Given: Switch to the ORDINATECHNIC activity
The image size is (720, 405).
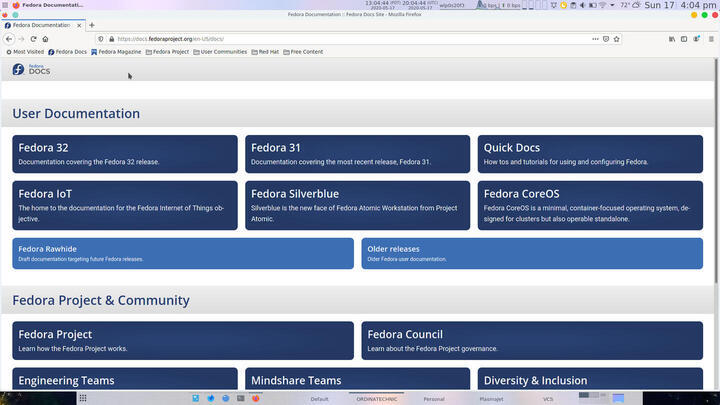Looking at the screenshot, I should coord(377,399).
